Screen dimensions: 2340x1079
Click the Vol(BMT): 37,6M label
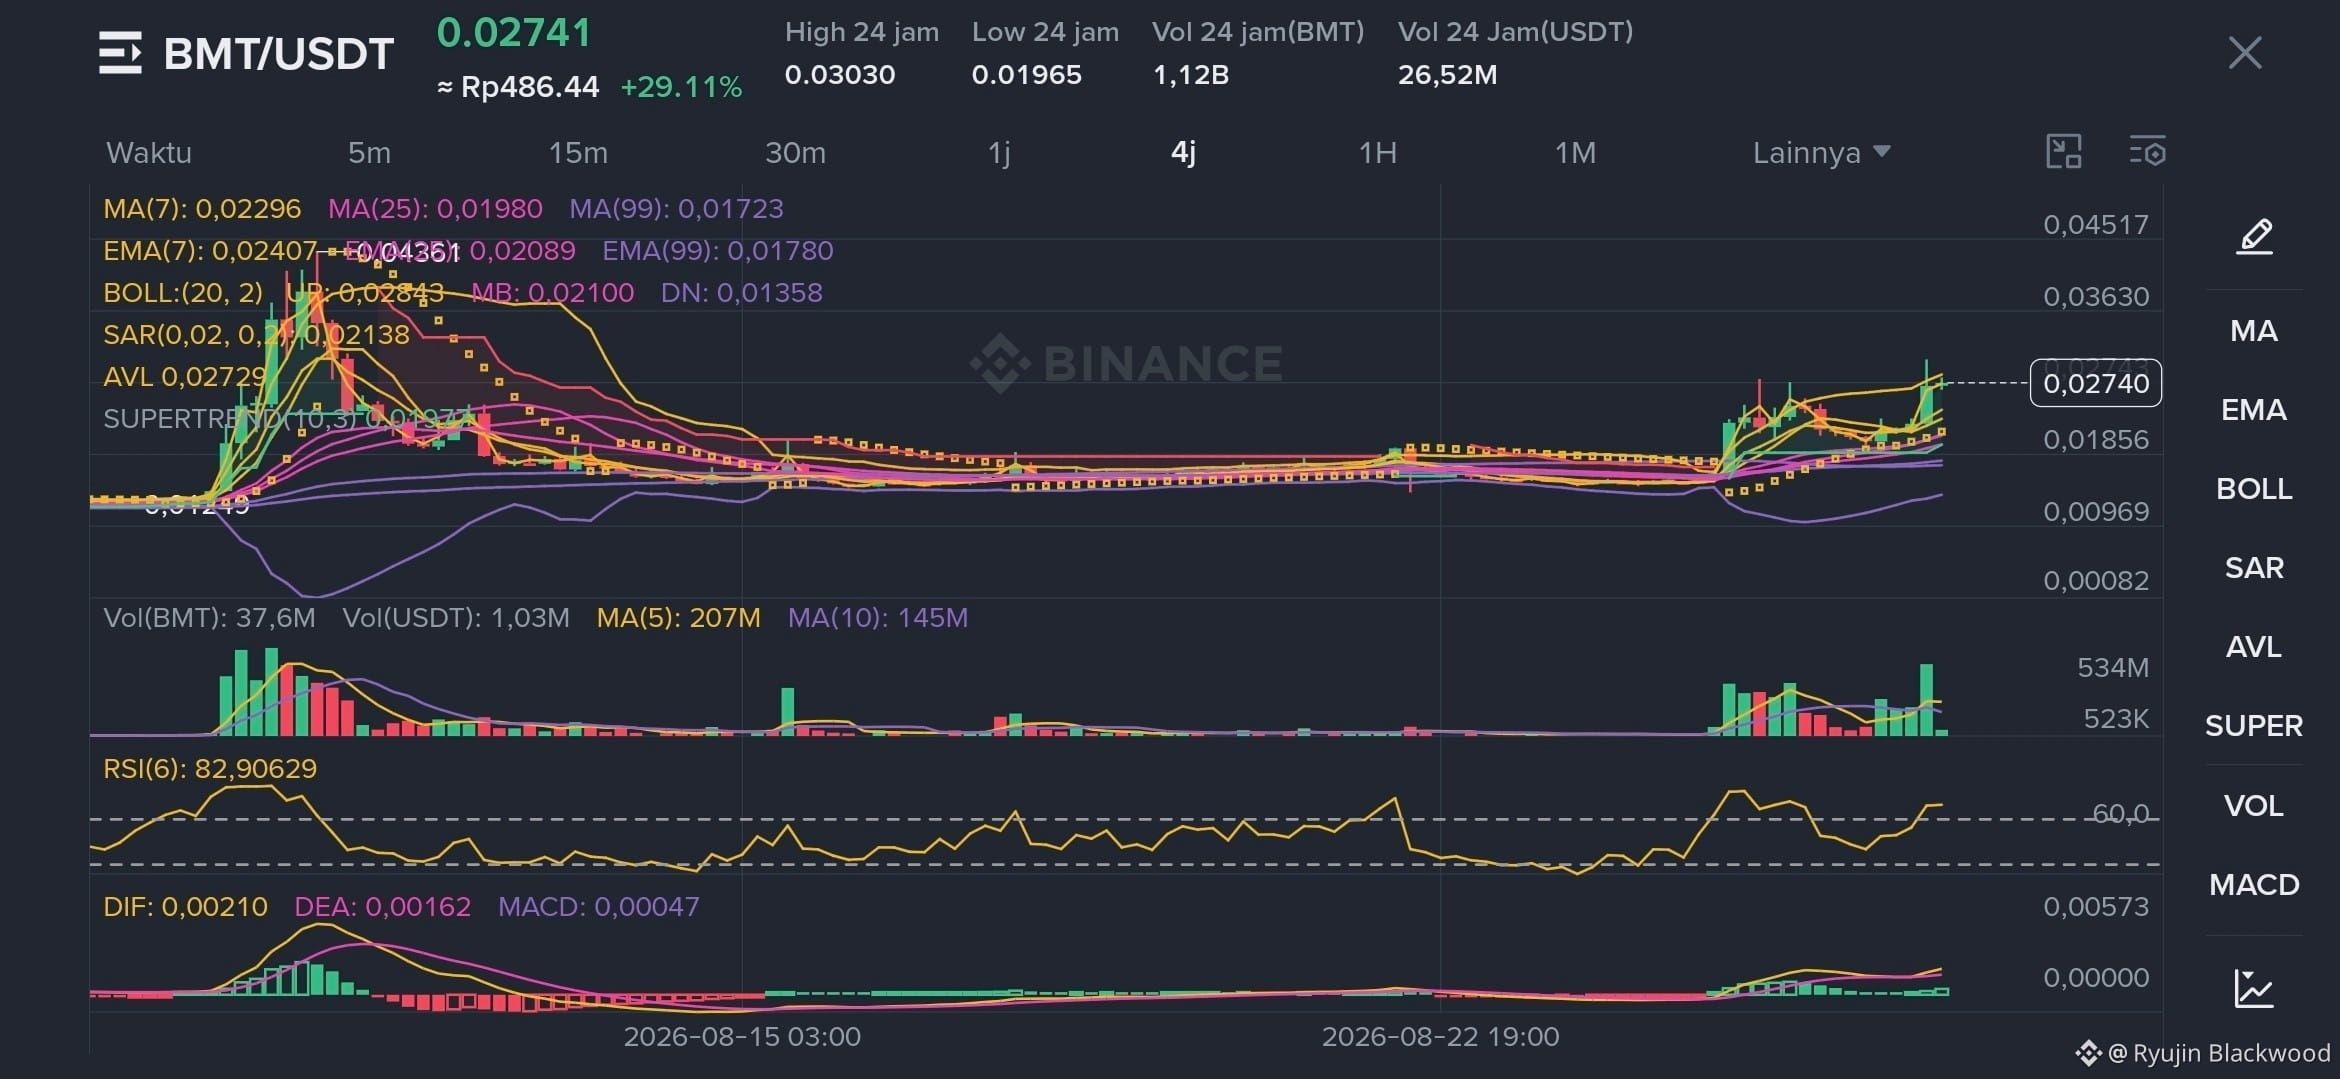coord(209,618)
